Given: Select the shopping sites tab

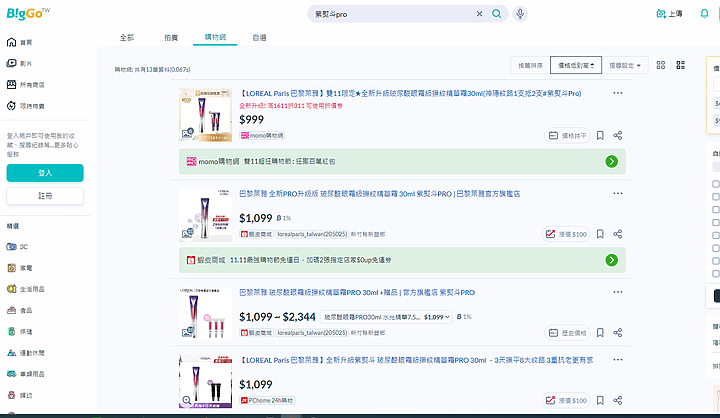Looking at the screenshot, I should click(215, 37).
